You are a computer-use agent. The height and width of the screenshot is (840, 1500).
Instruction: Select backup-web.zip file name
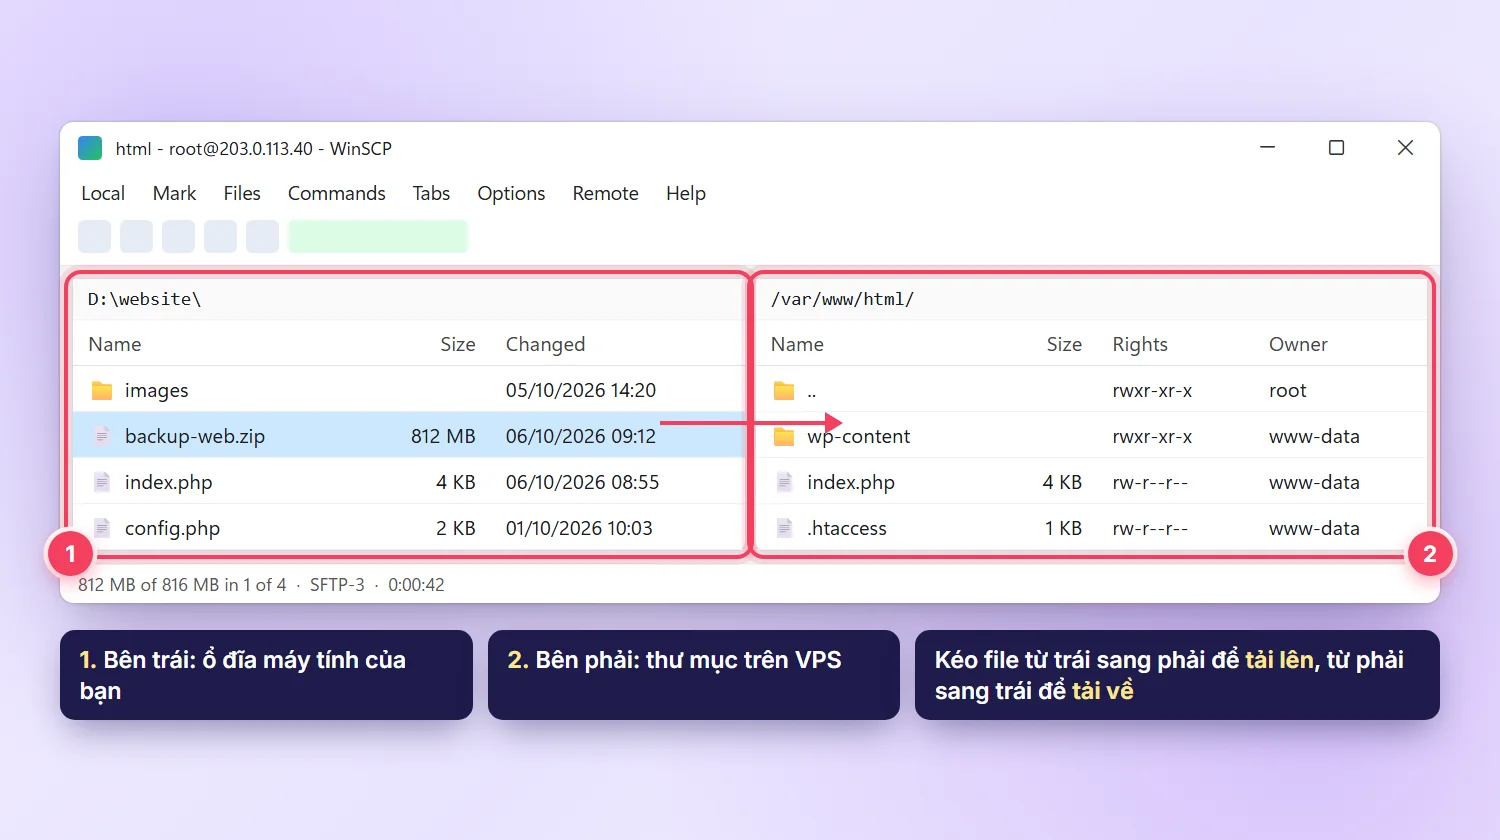pos(195,436)
